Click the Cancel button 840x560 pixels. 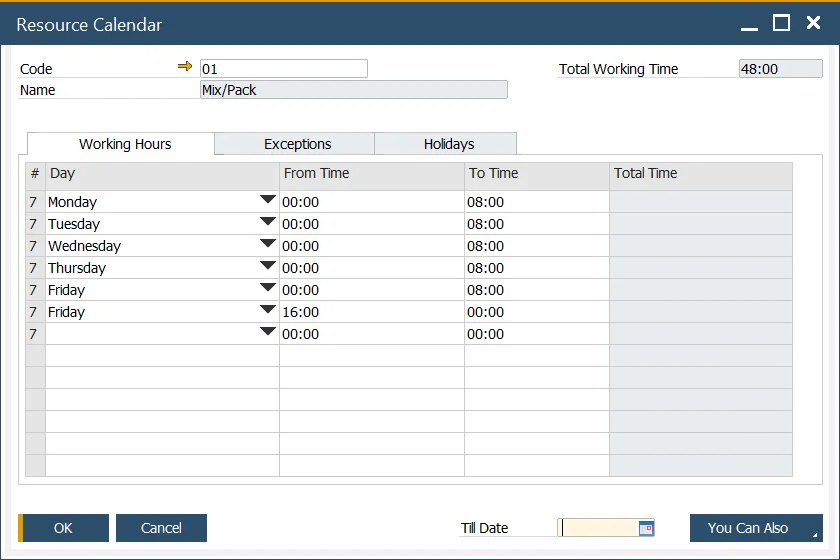pyautogui.click(x=161, y=528)
